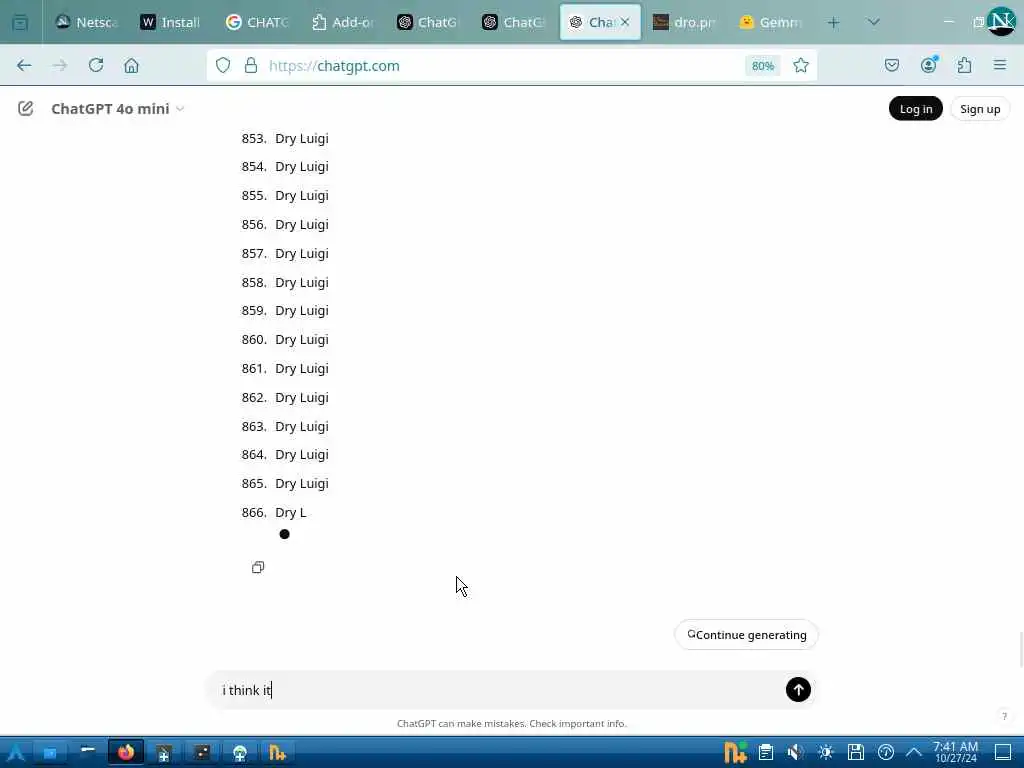Viewport: 1024px width, 768px height.
Task: Click Continue generating
Action: [746, 635]
